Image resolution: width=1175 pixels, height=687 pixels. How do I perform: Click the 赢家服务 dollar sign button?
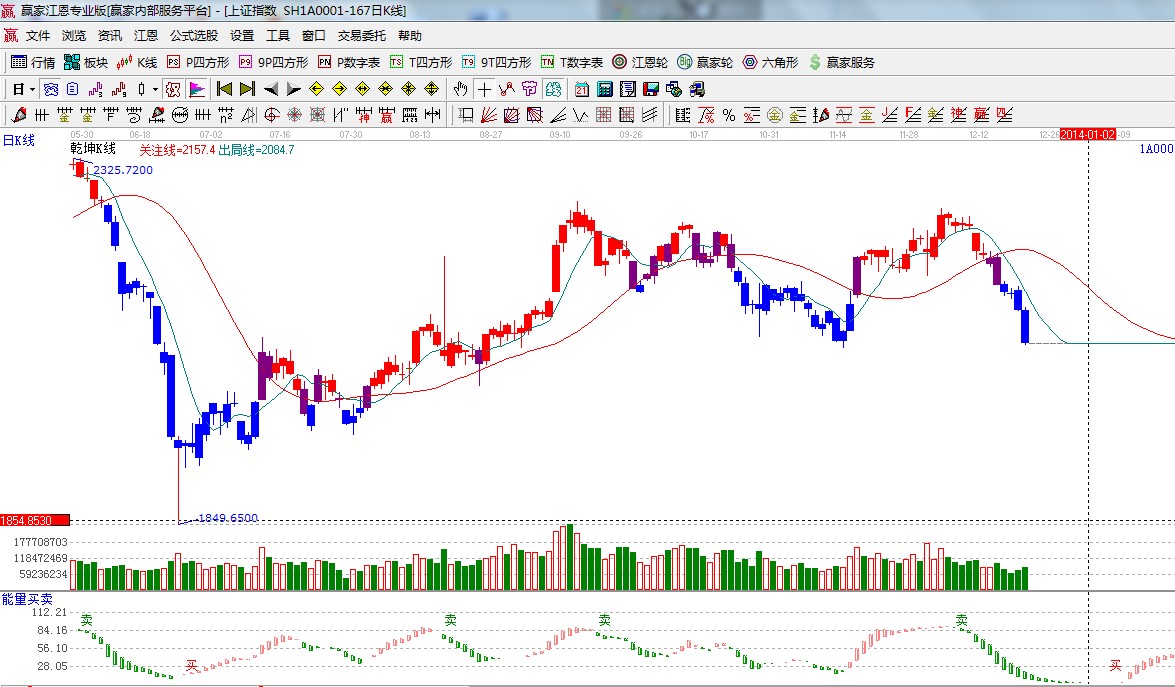click(841, 62)
